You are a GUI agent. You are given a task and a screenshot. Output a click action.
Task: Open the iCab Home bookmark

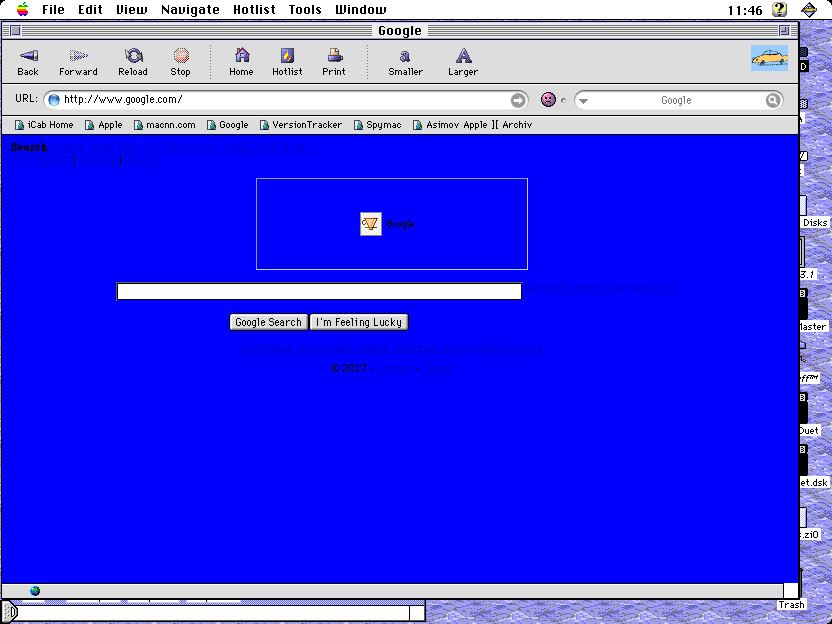pyautogui.click(x=44, y=125)
